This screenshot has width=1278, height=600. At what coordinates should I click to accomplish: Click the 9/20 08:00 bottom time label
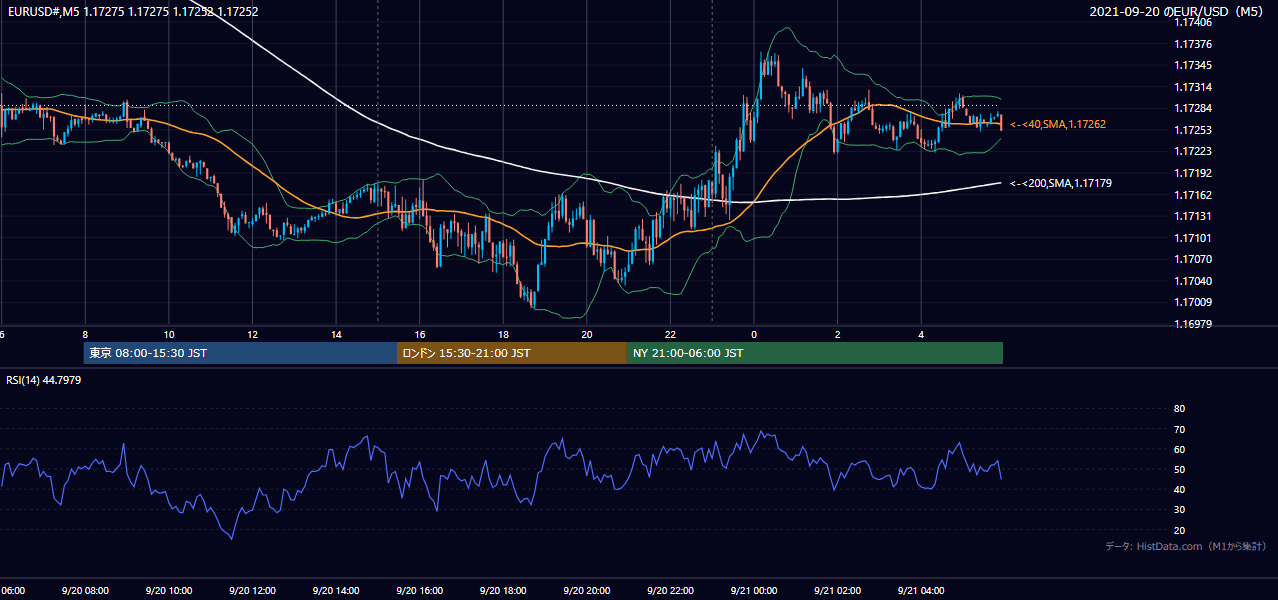(84, 591)
